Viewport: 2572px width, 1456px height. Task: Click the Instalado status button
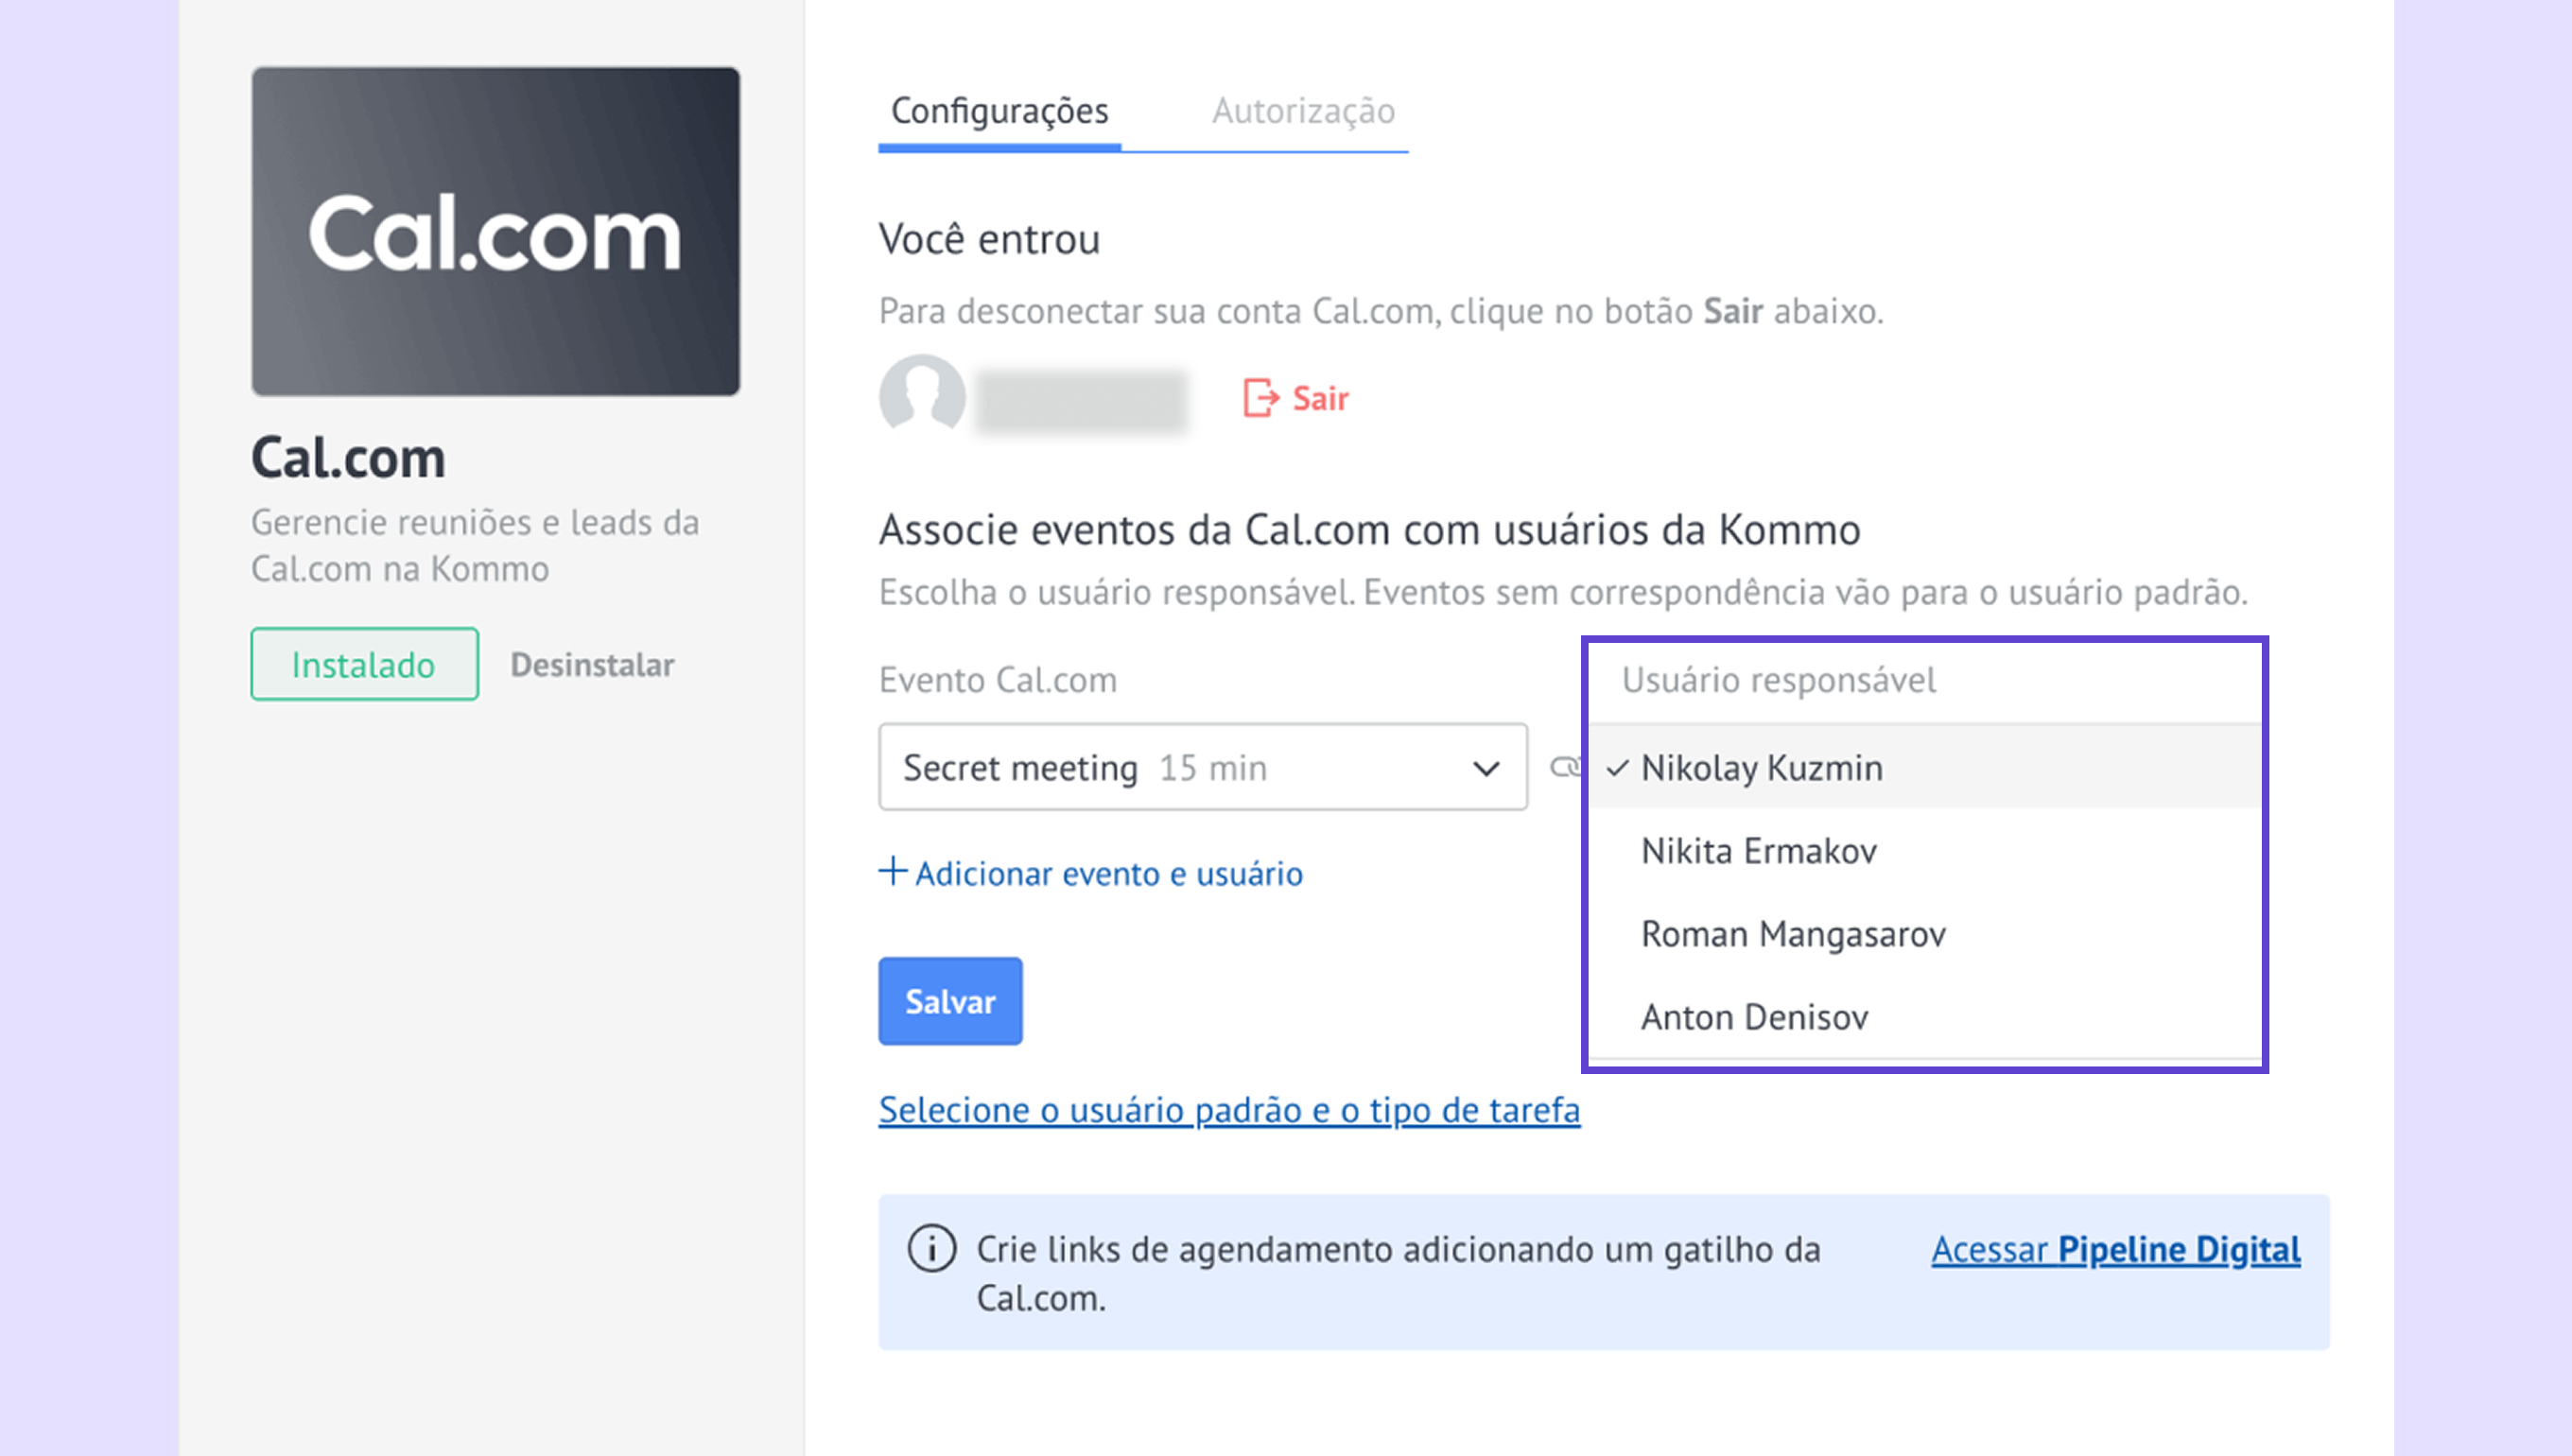tap(364, 665)
